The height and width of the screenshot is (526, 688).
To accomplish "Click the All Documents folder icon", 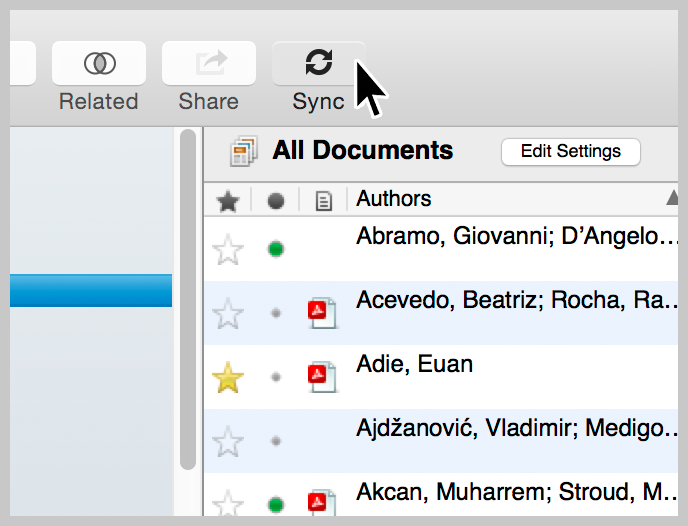I will (x=243, y=152).
